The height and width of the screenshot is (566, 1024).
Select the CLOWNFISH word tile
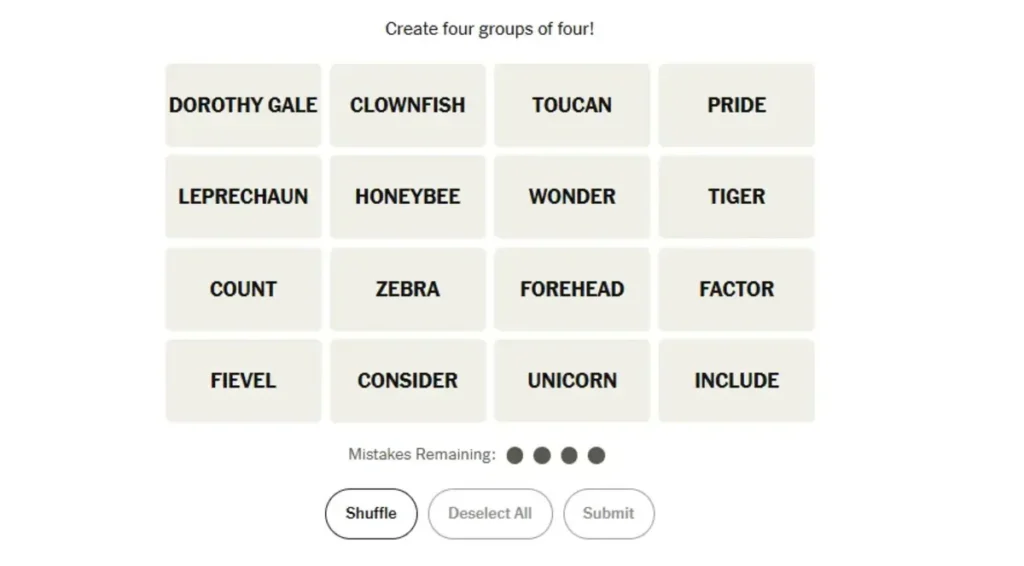pos(408,105)
